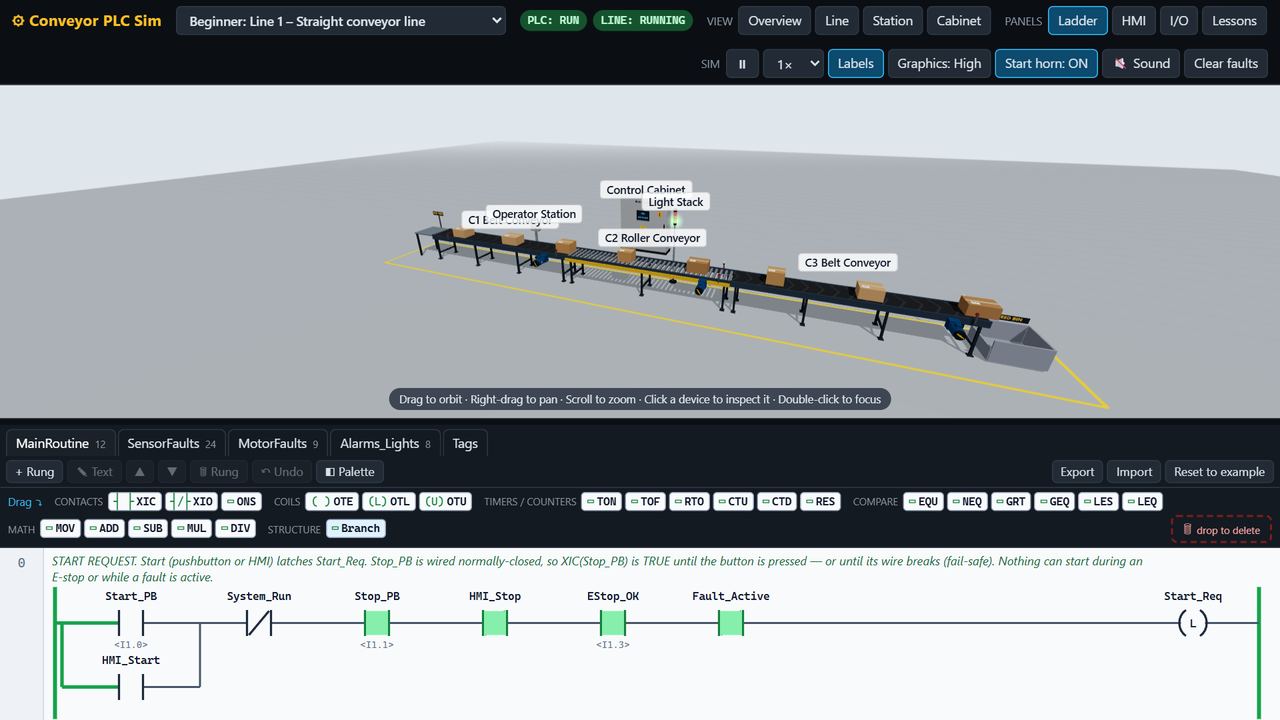Toggle the HMI panel
The width and height of the screenshot is (1280, 720).
tap(1133, 21)
